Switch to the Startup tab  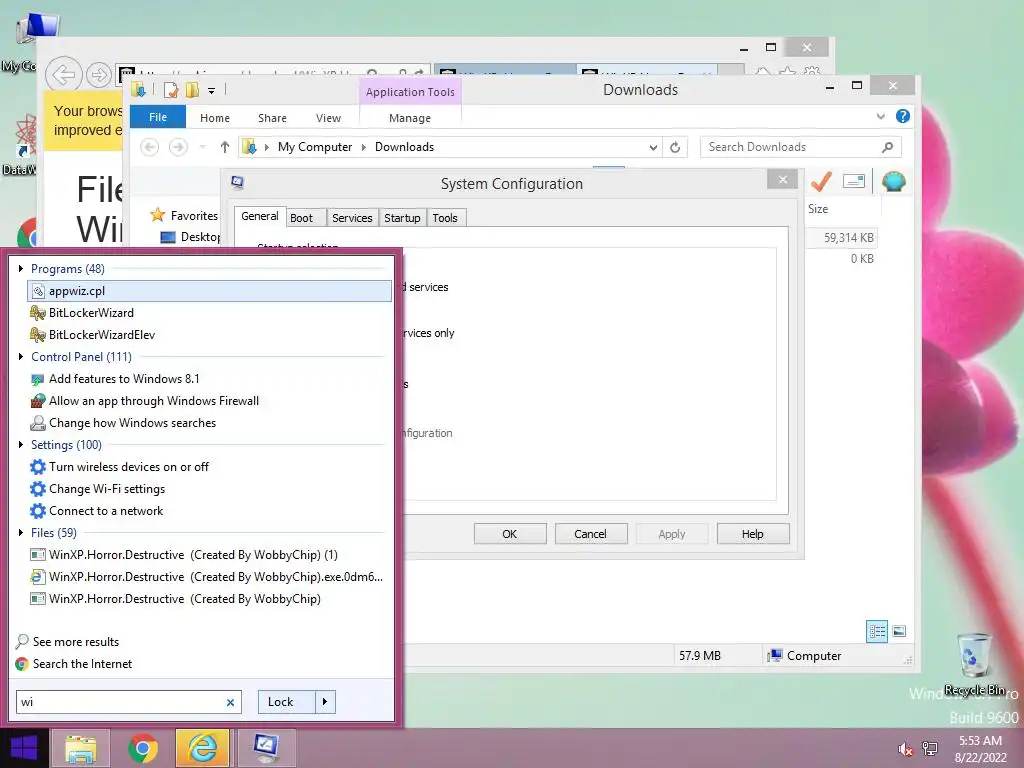point(402,218)
